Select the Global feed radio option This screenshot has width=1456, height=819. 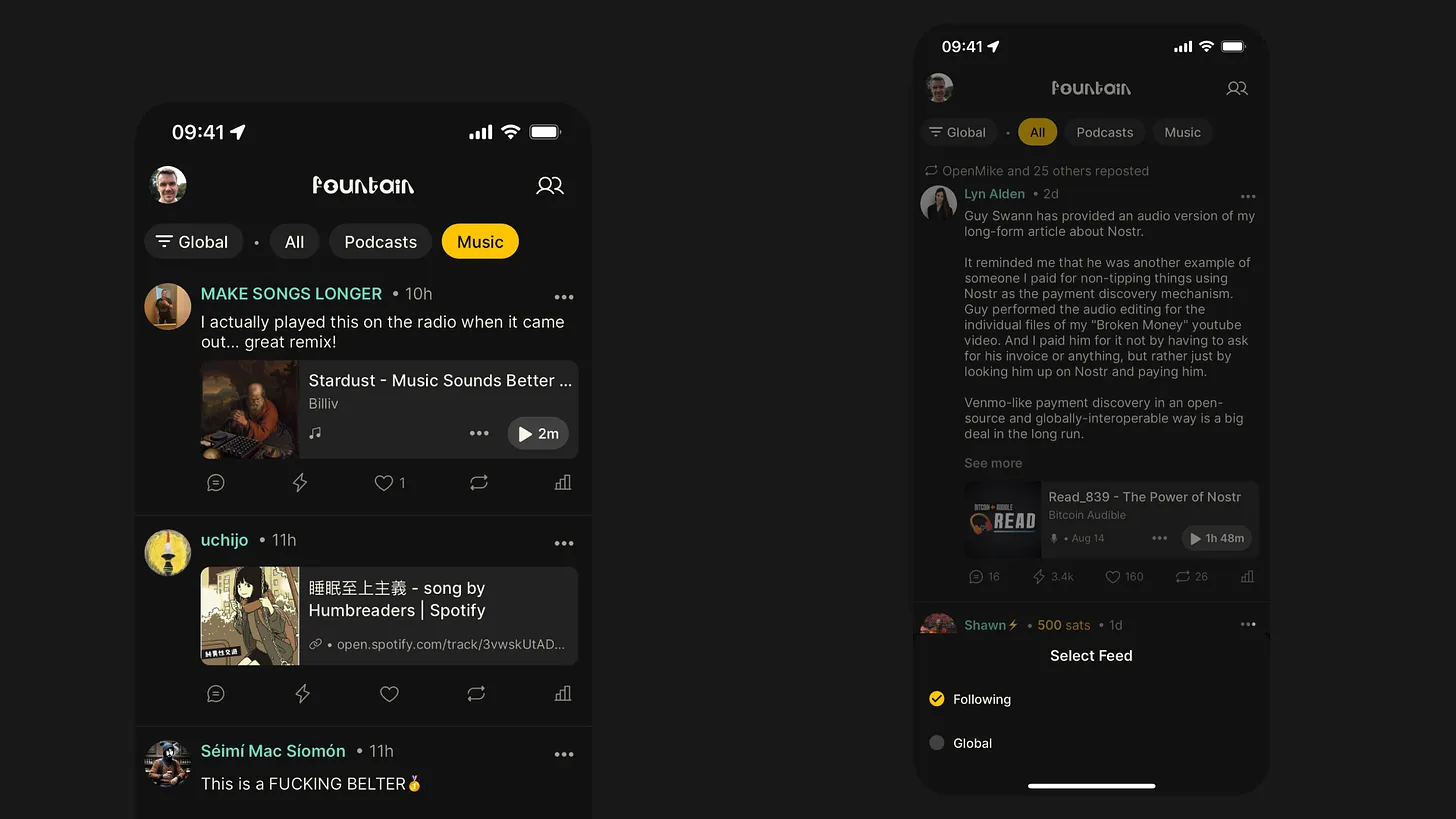click(x=937, y=743)
